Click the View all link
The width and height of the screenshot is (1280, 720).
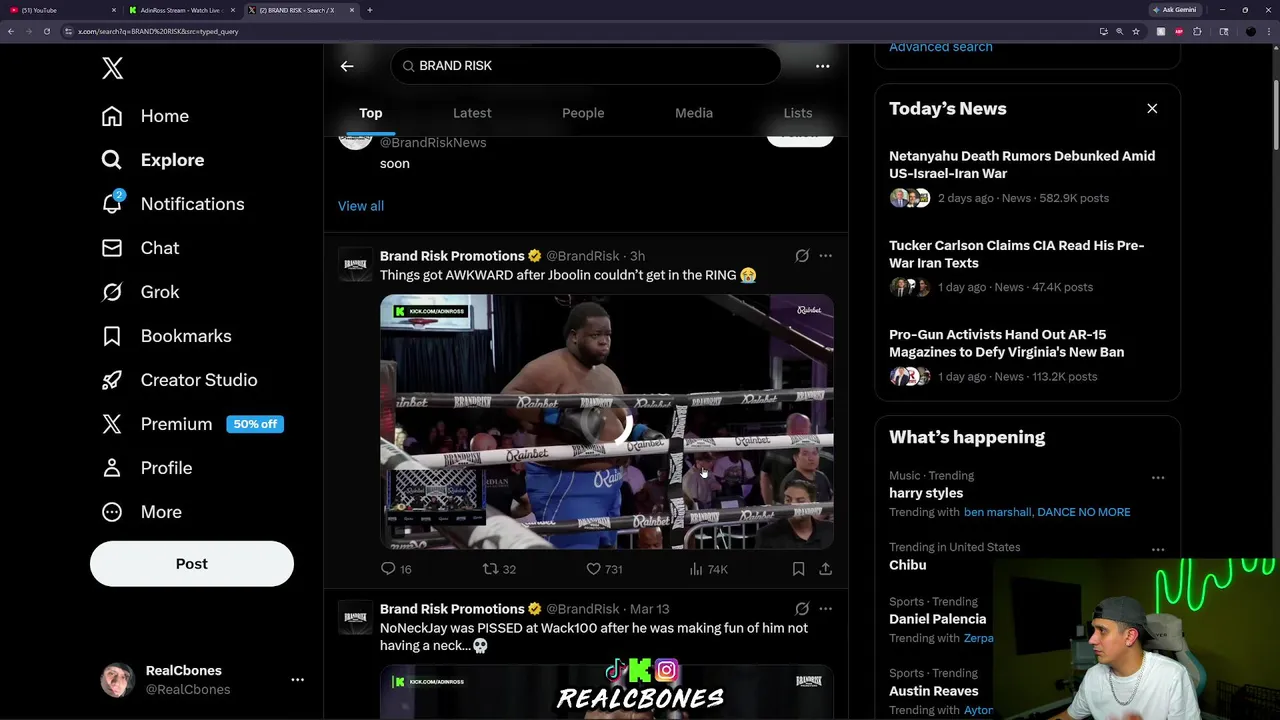tap(361, 206)
